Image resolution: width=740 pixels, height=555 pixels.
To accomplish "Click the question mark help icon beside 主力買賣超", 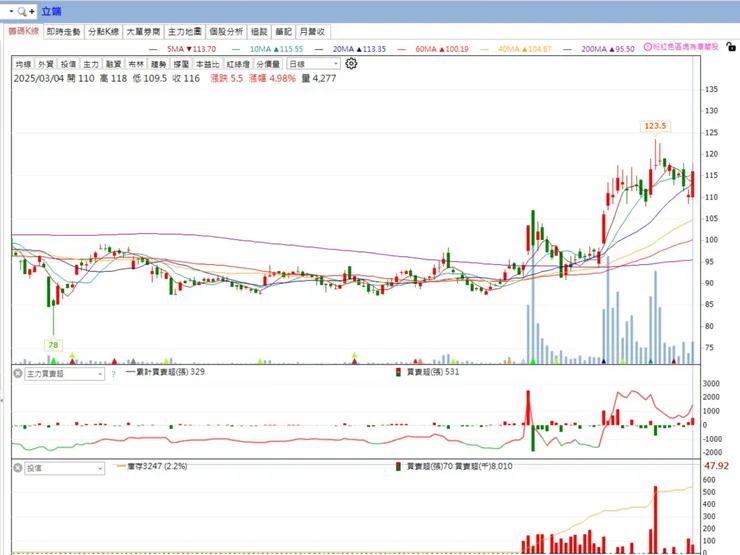I will 113,374.
